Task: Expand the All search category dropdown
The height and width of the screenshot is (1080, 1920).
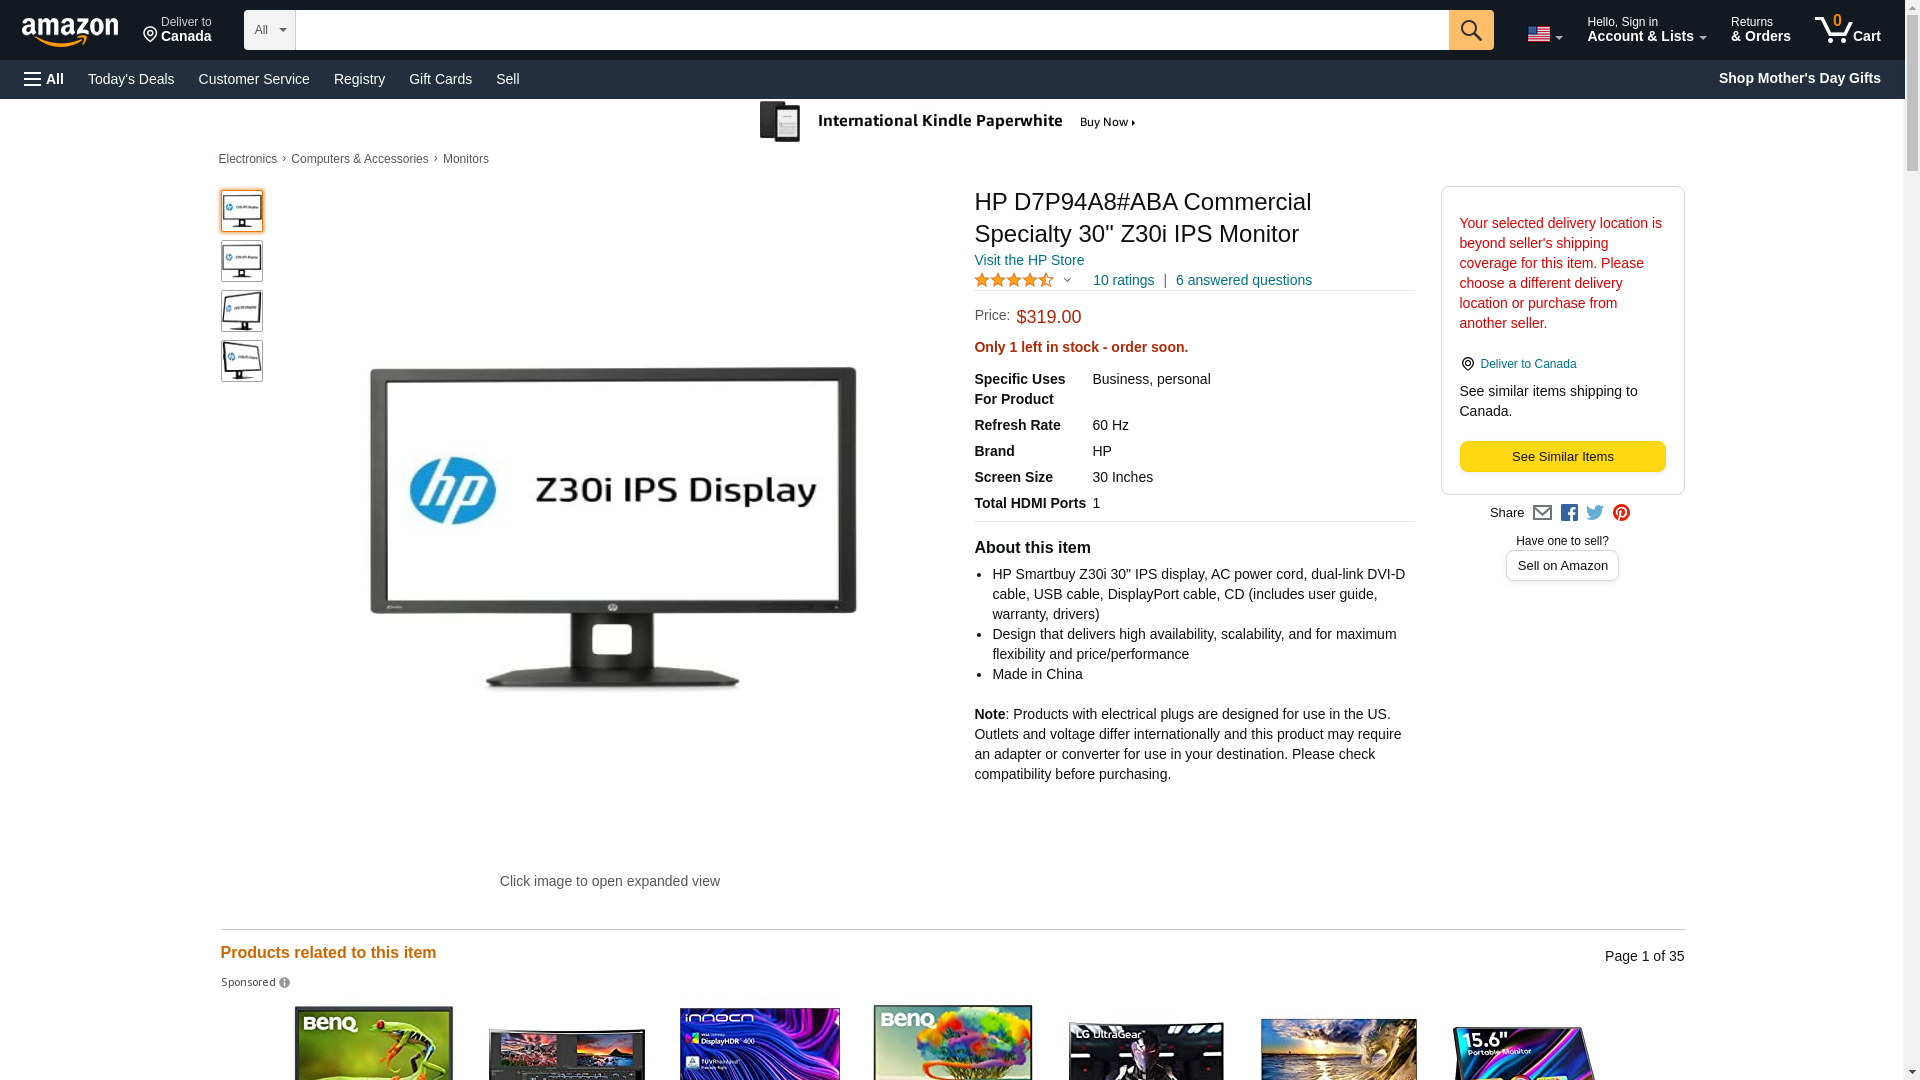Action: click(270, 30)
